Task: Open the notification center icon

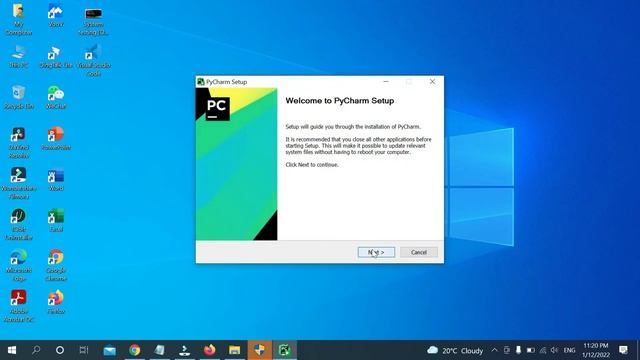Action: tap(623, 350)
